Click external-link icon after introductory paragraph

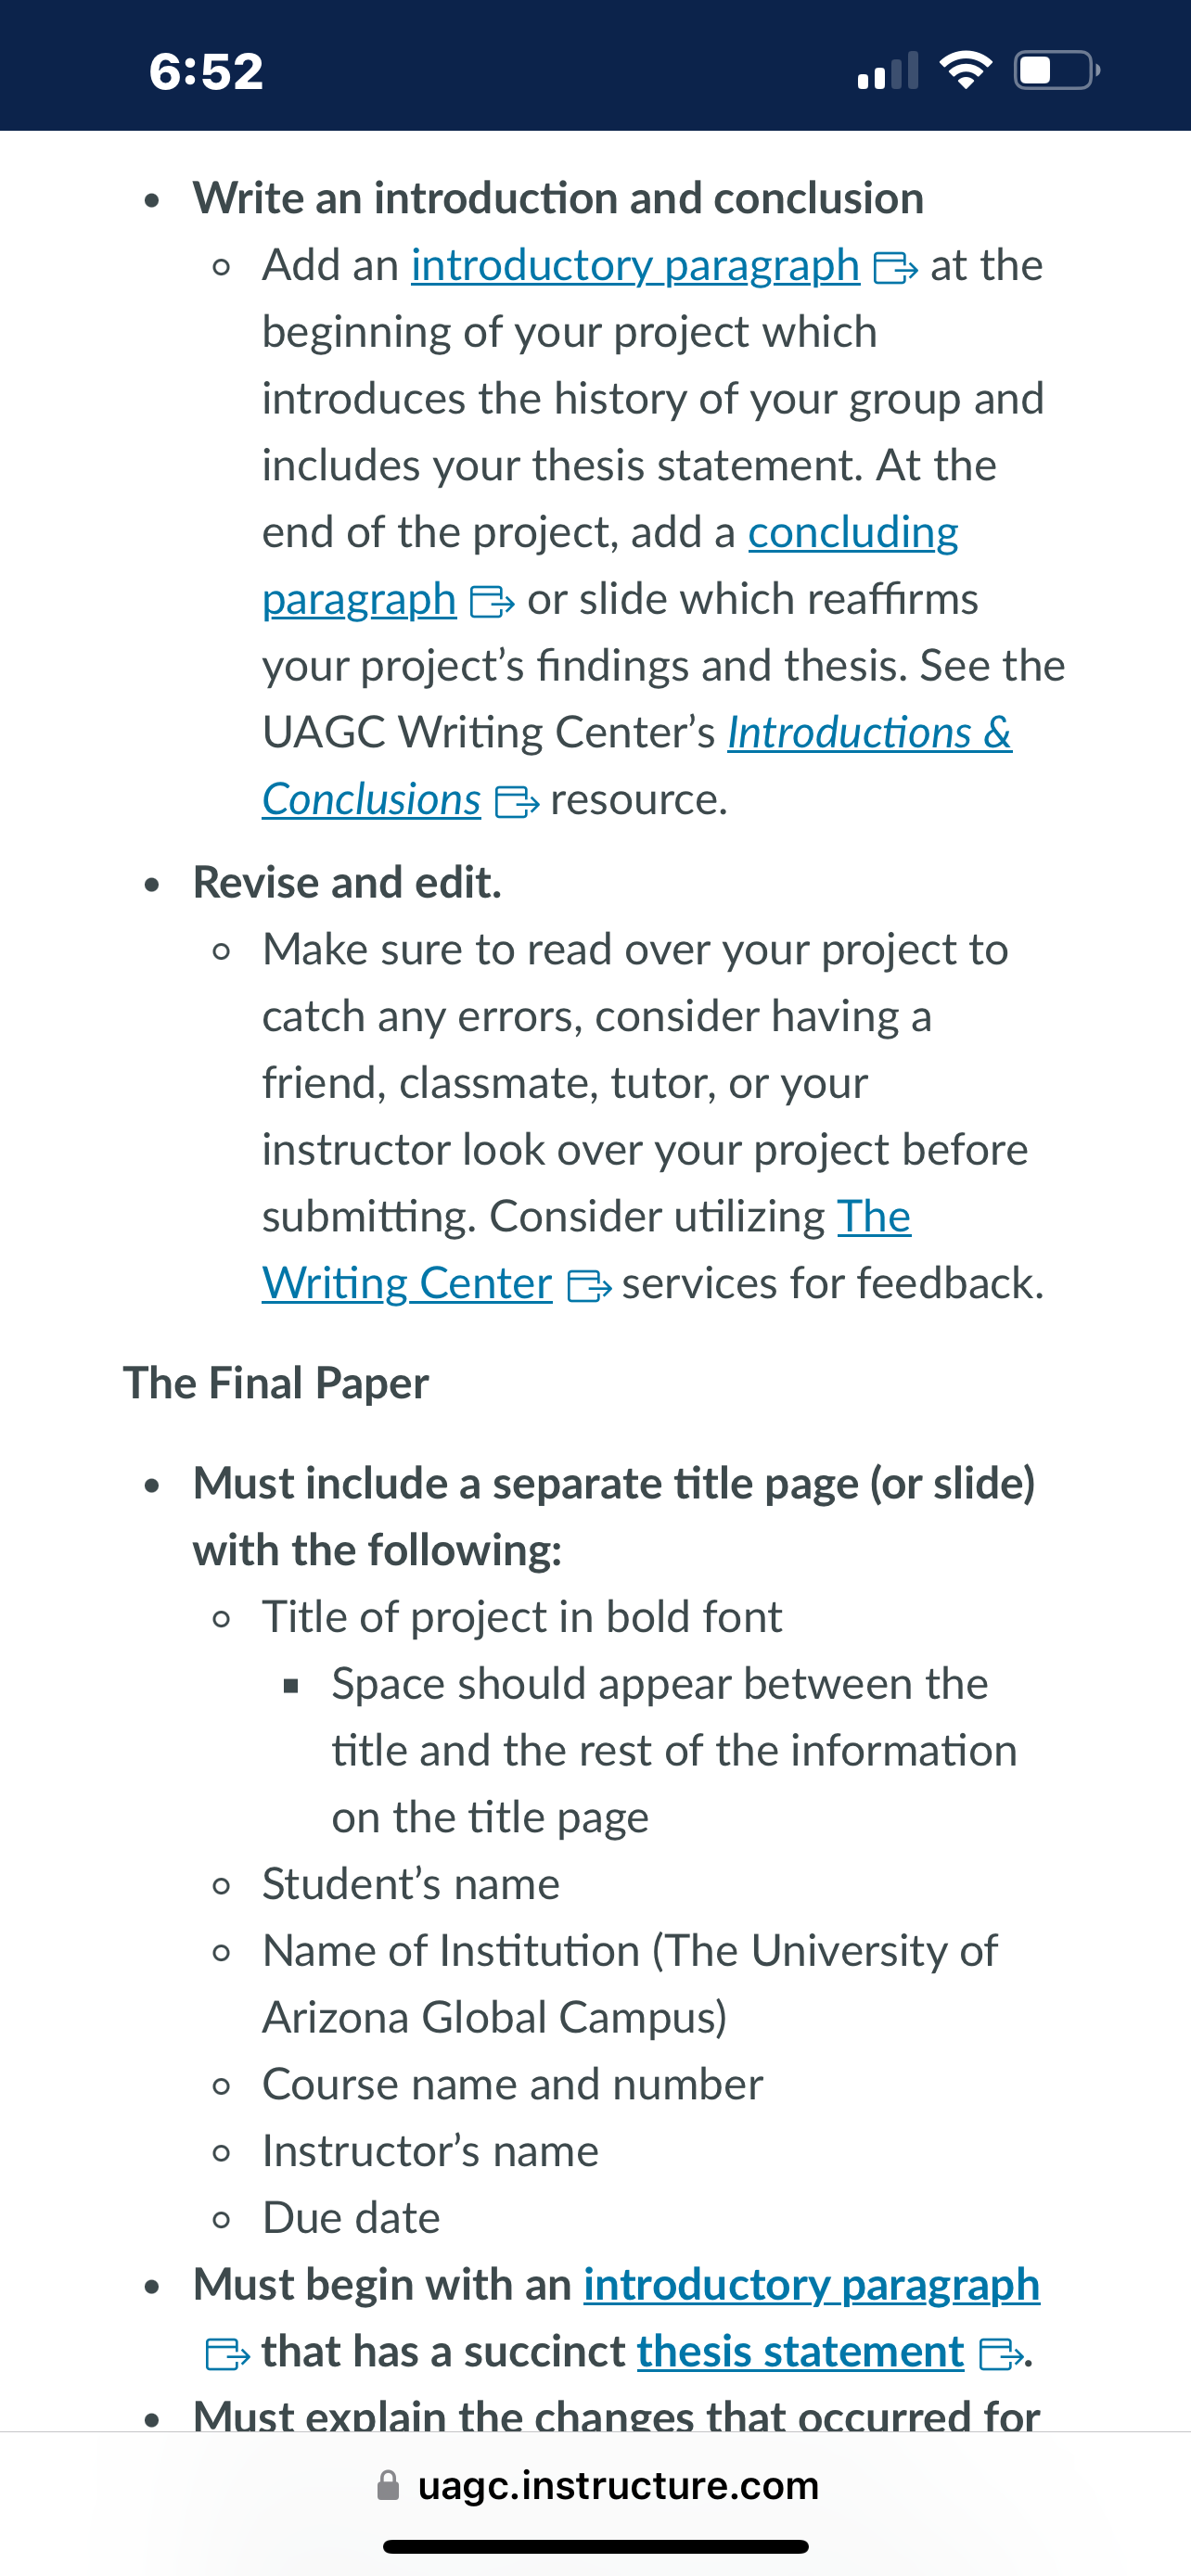(x=895, y=269)
